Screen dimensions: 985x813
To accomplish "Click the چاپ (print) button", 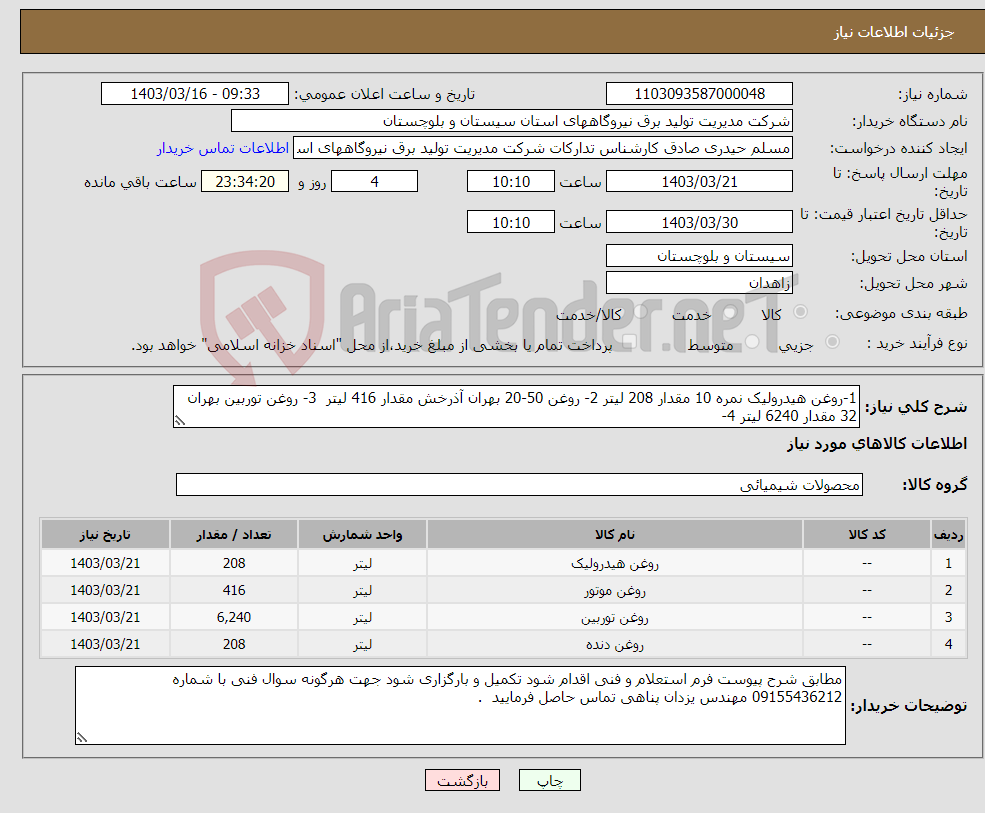I will [550, 780].
